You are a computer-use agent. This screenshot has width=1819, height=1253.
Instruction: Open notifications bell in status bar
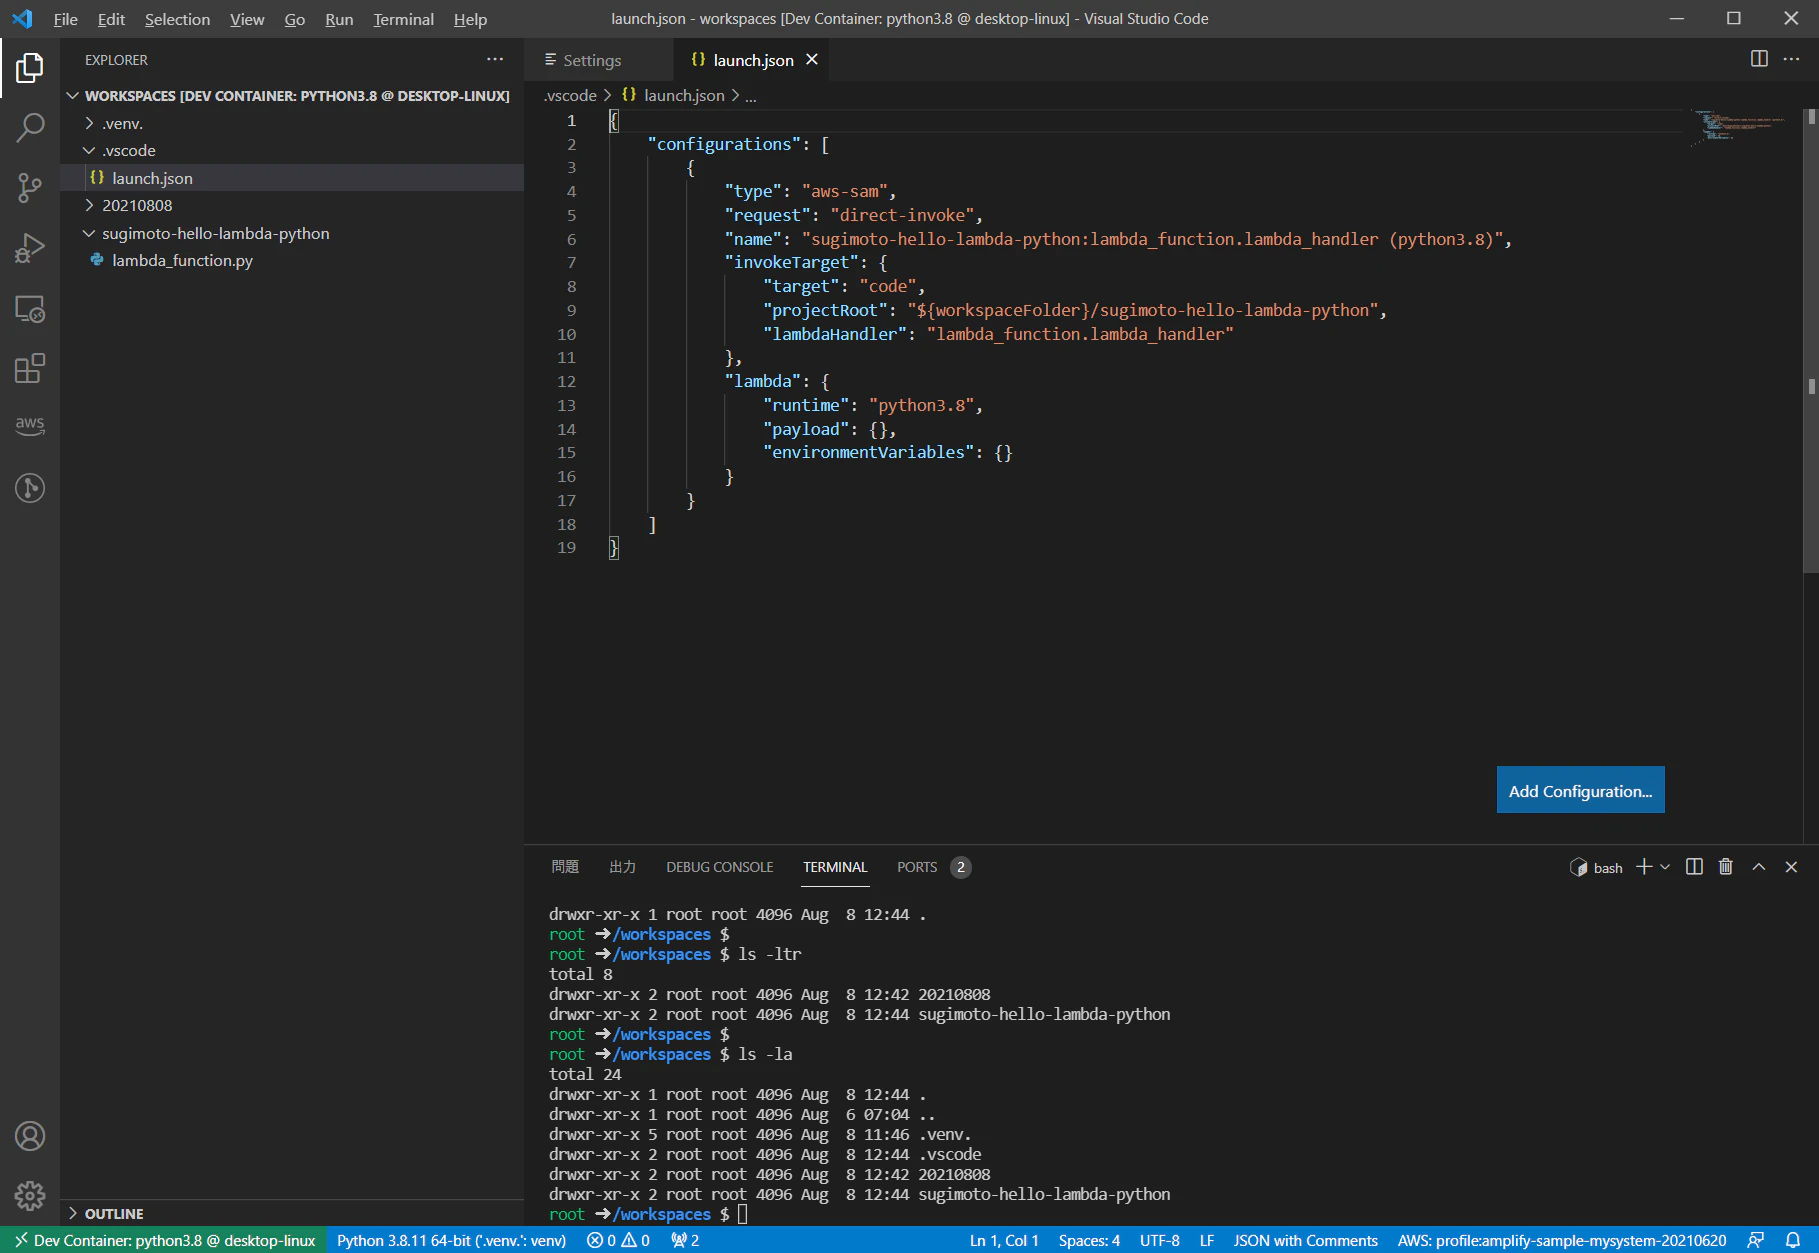(x=1793, y=1240)
